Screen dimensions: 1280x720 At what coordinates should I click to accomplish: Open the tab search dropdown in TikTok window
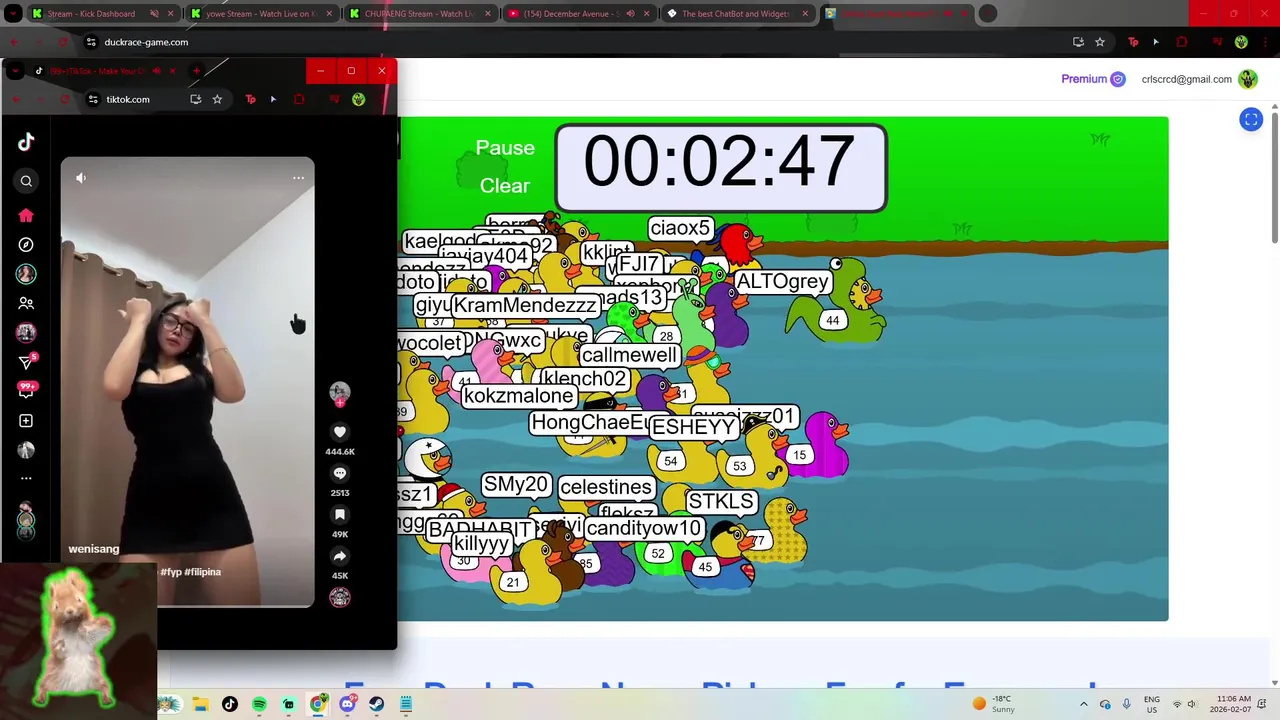[x=16, y=71]
